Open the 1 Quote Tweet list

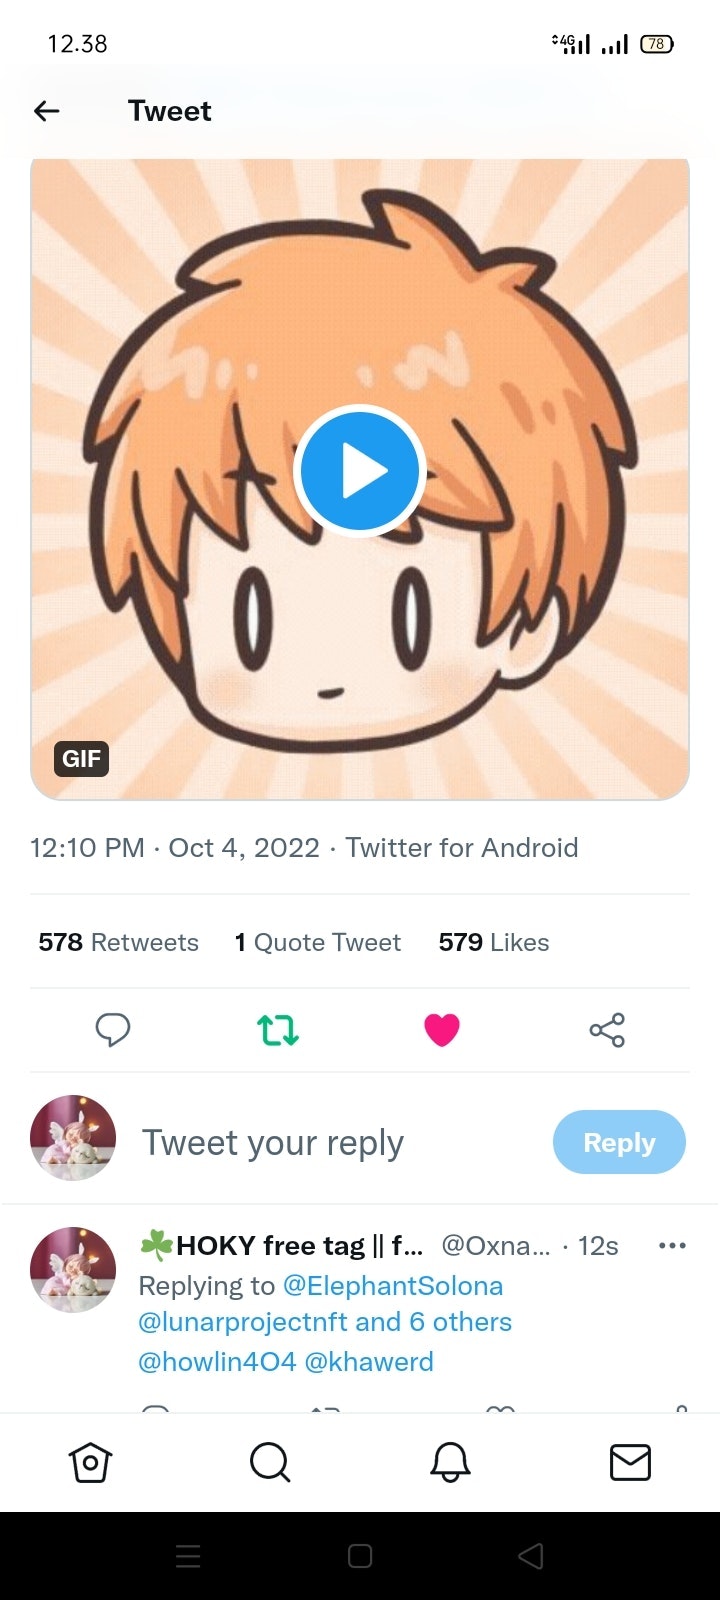click(318, 942)
